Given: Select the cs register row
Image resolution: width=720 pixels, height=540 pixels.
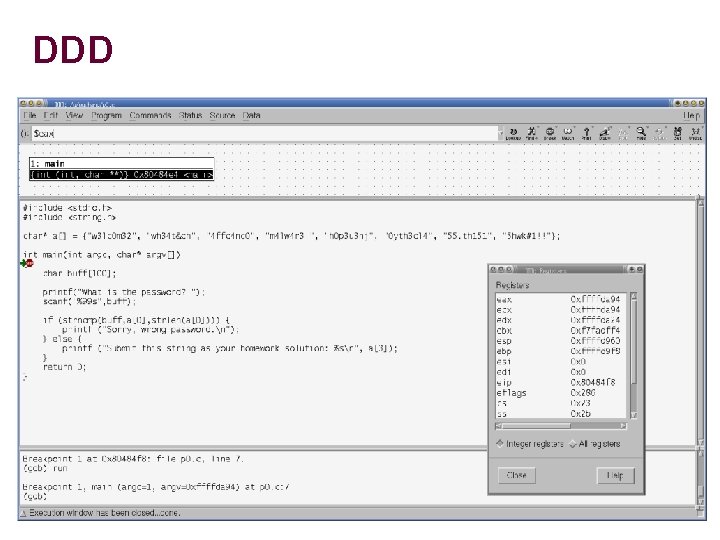Looking at the screenshot, I should [x=562, y=403].
